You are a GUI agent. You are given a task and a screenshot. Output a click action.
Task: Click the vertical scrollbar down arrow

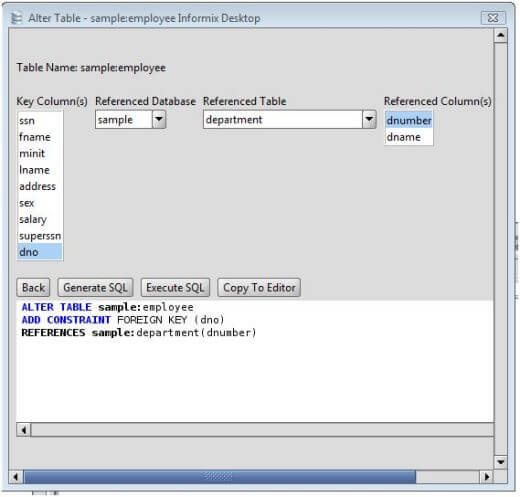501,462
